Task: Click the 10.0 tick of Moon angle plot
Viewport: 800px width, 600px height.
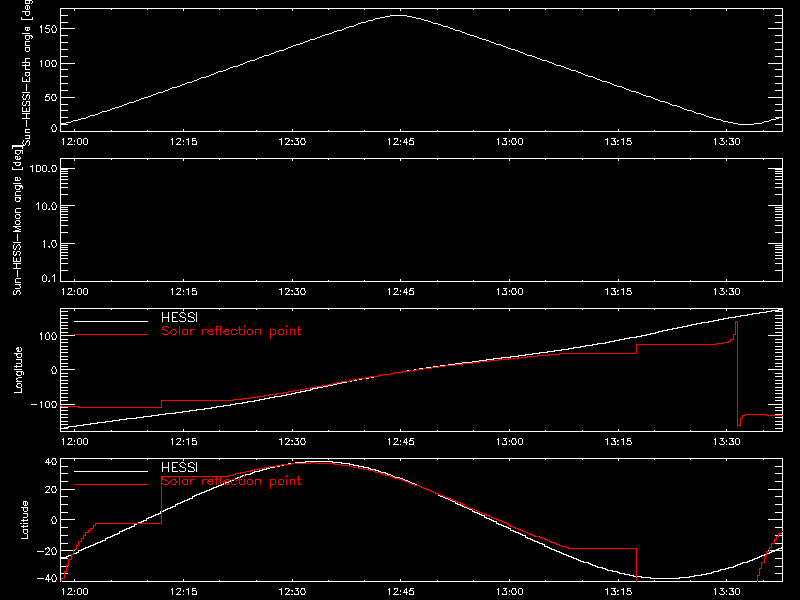Action: tap(46, 207)
